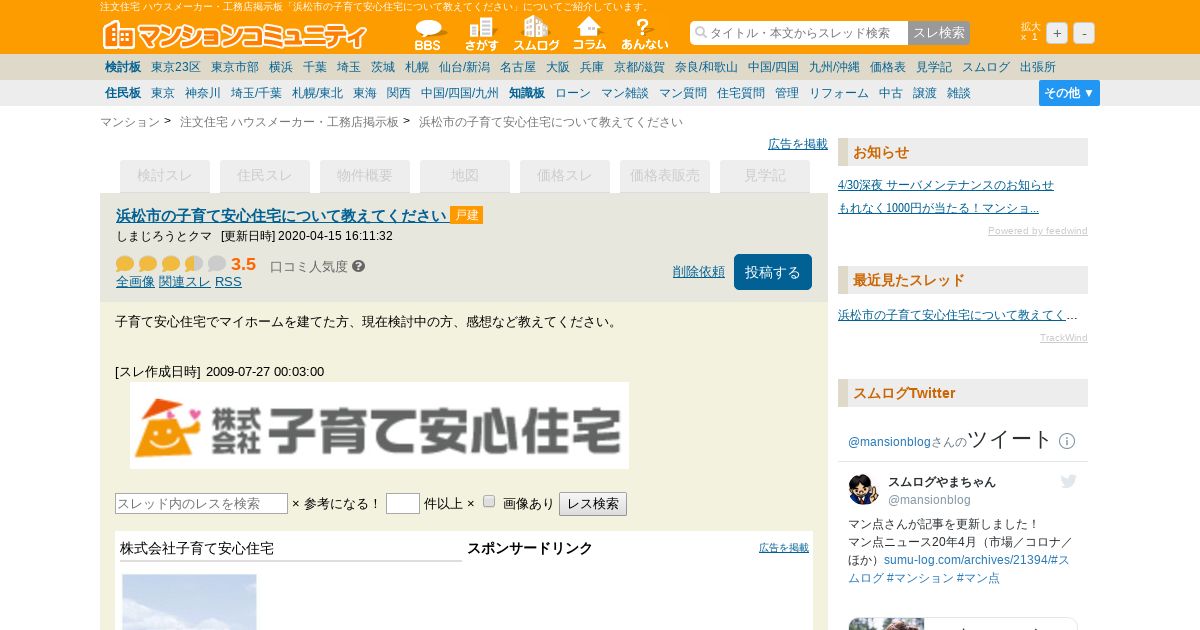Select the 住民スレ tab
Screen dimensions: 1200x630
click(x=265, y=176)
